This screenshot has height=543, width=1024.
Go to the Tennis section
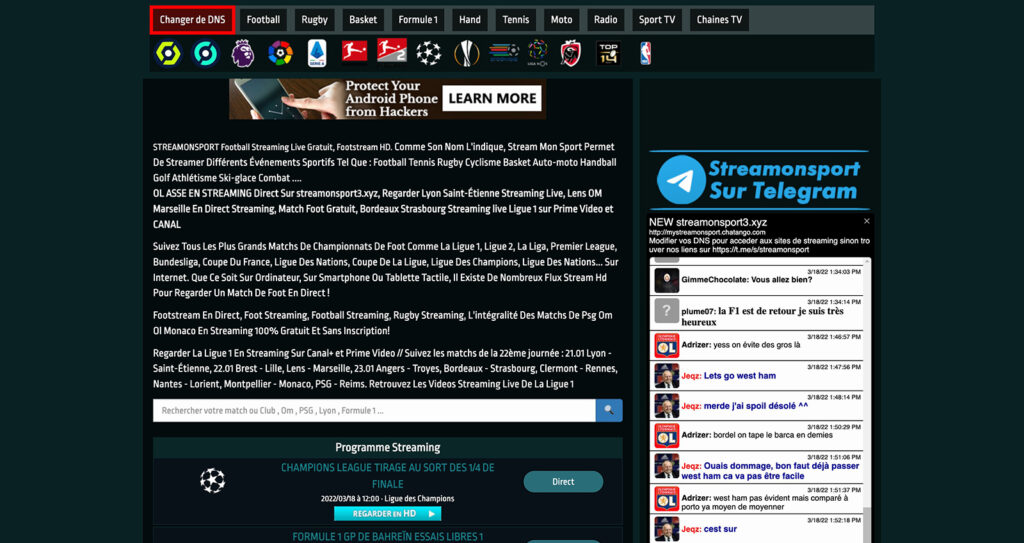point(515,20)
